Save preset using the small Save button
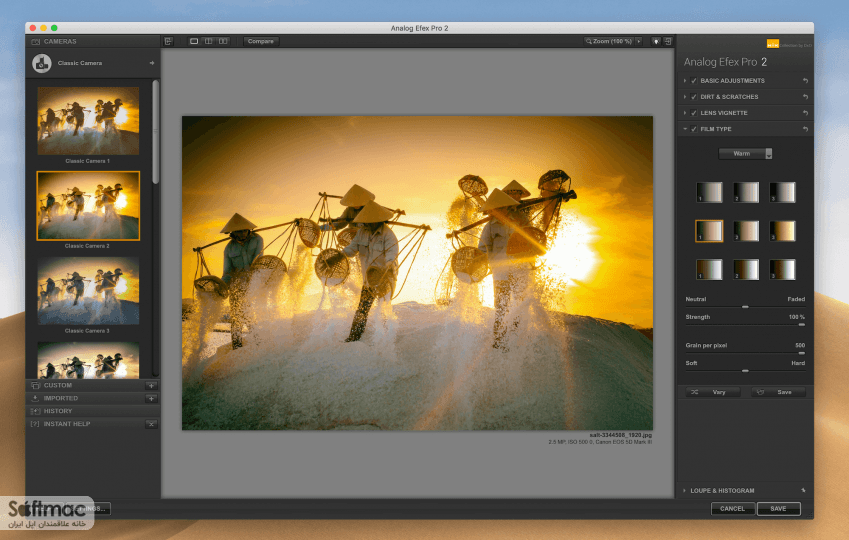This screenshot has width=849, height=540. tap(778, 392)
